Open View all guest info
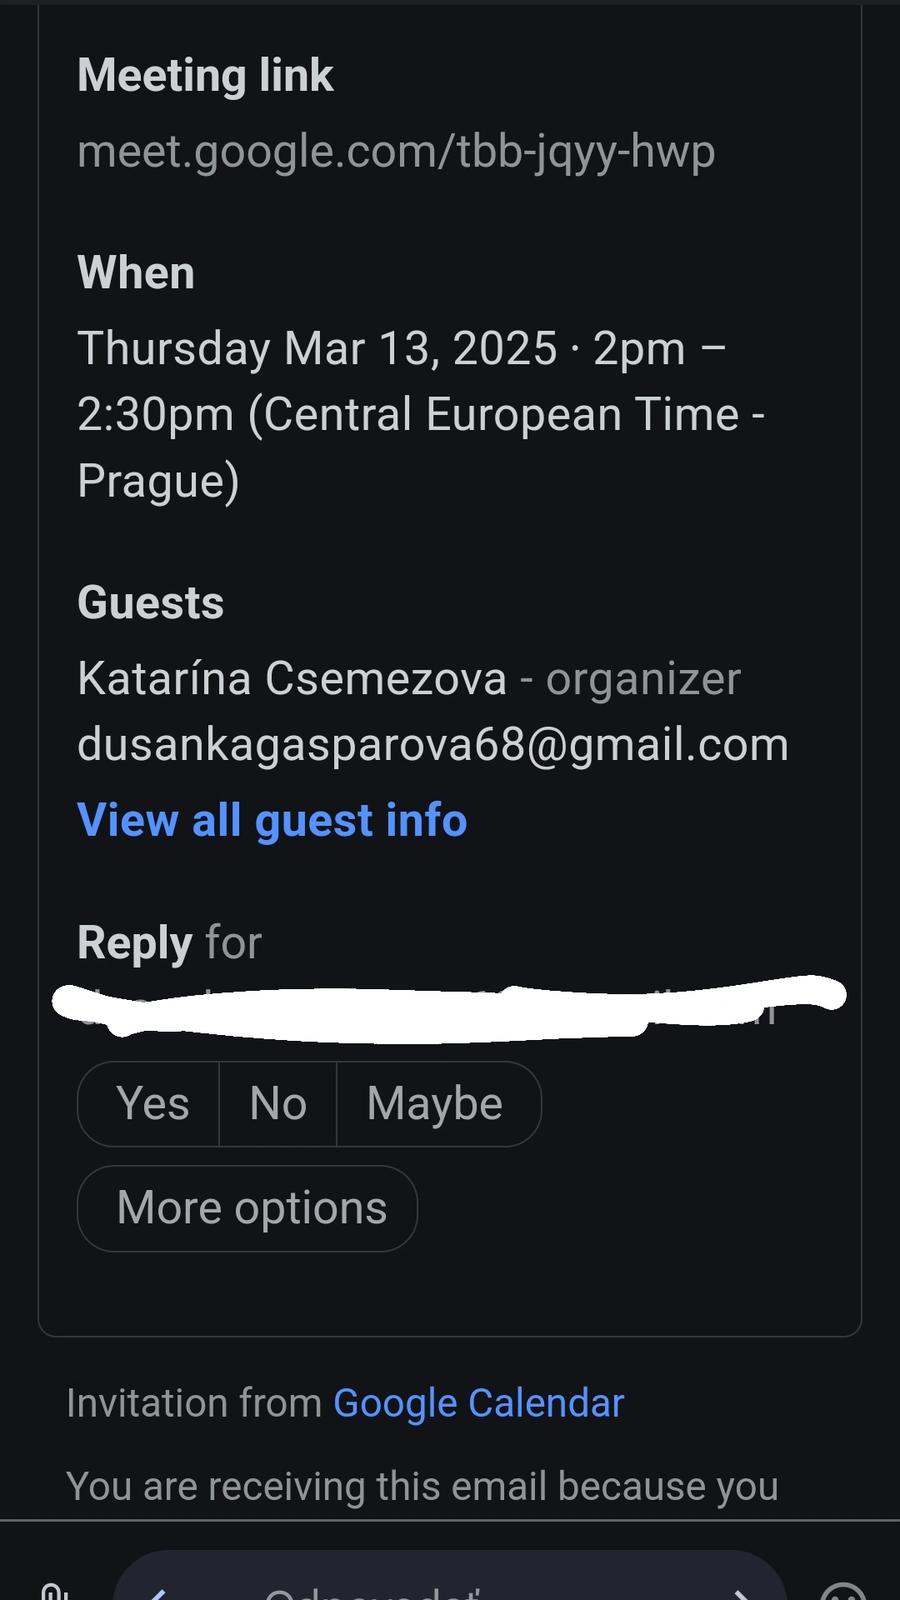The image size is (900, 1600). pyautogui.click(x=272, y=820)
